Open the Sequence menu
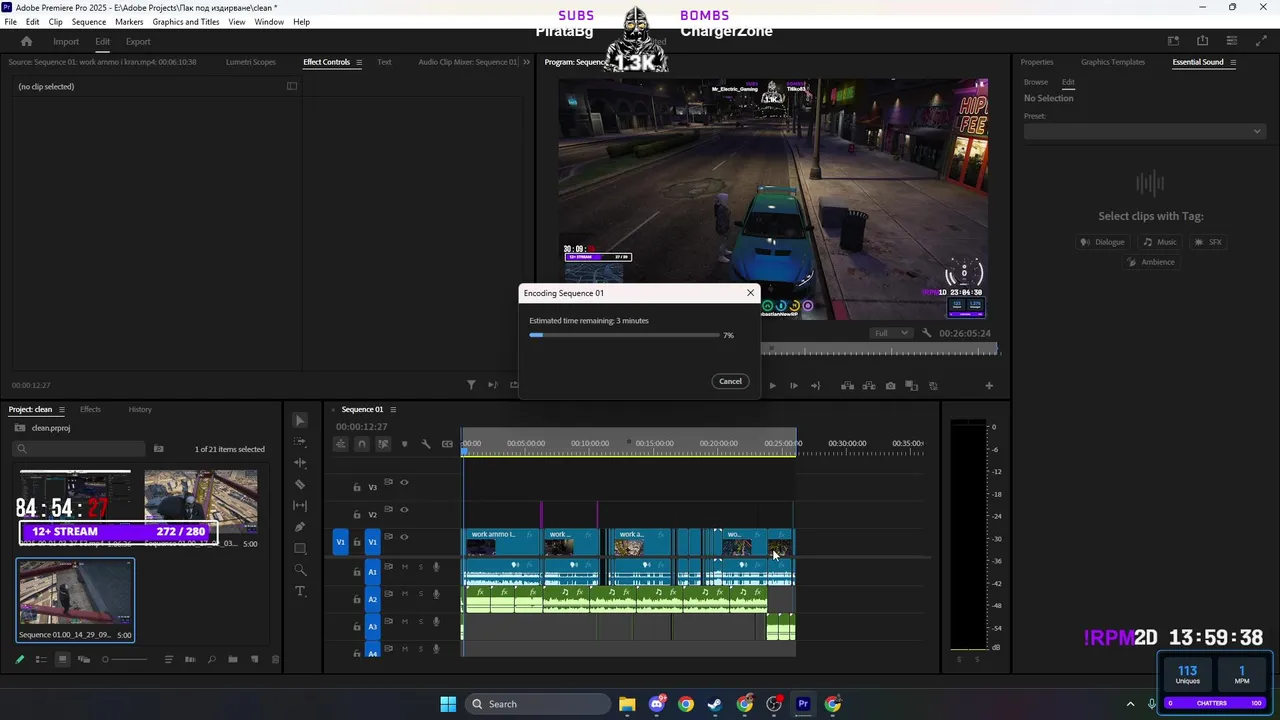The image size is (1280, 720). pos(89,21)
